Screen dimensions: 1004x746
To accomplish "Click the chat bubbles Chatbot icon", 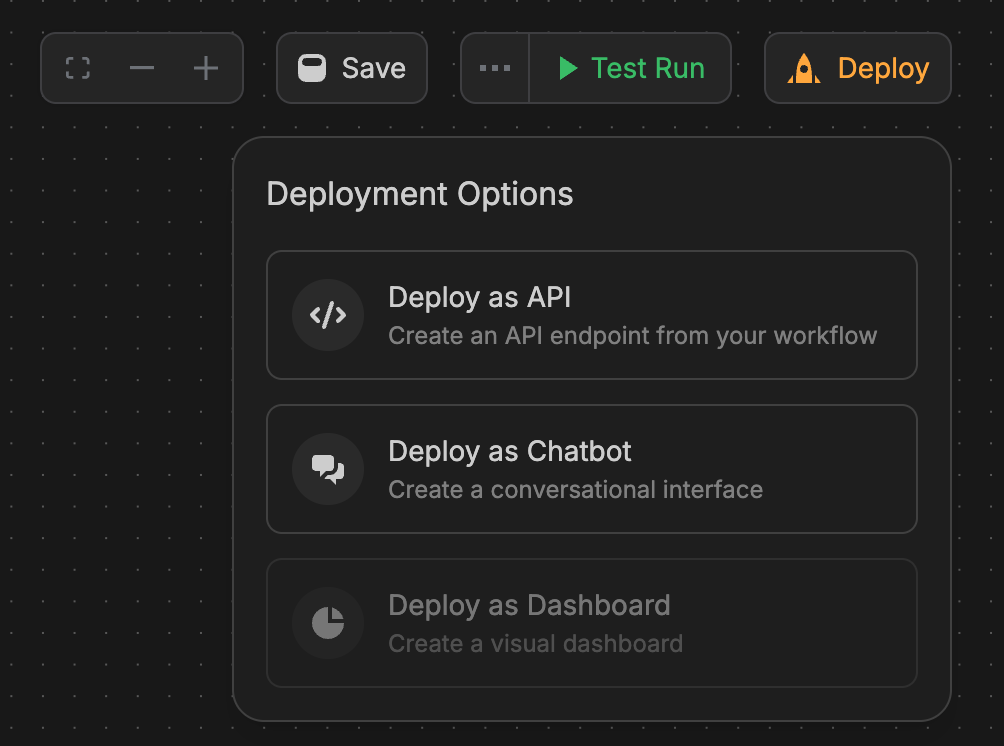I will tap(328, 469).
